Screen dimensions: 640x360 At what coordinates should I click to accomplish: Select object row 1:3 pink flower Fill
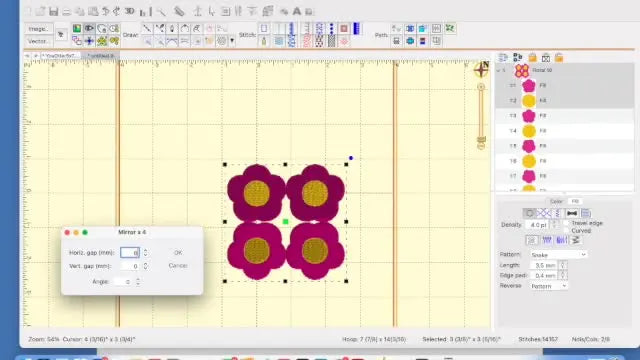click(x=565, y=116)
